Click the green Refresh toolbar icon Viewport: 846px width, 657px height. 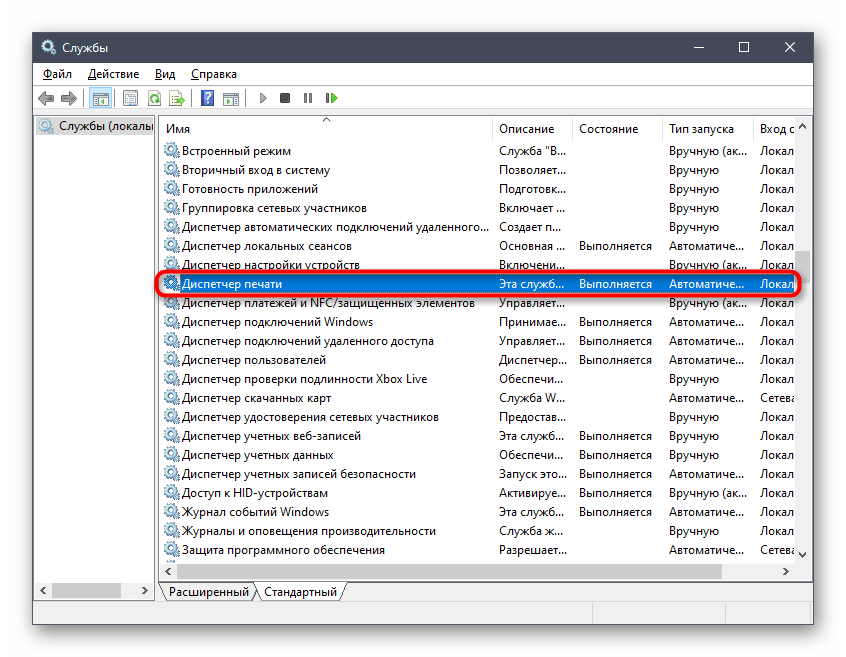pos(154,98)
